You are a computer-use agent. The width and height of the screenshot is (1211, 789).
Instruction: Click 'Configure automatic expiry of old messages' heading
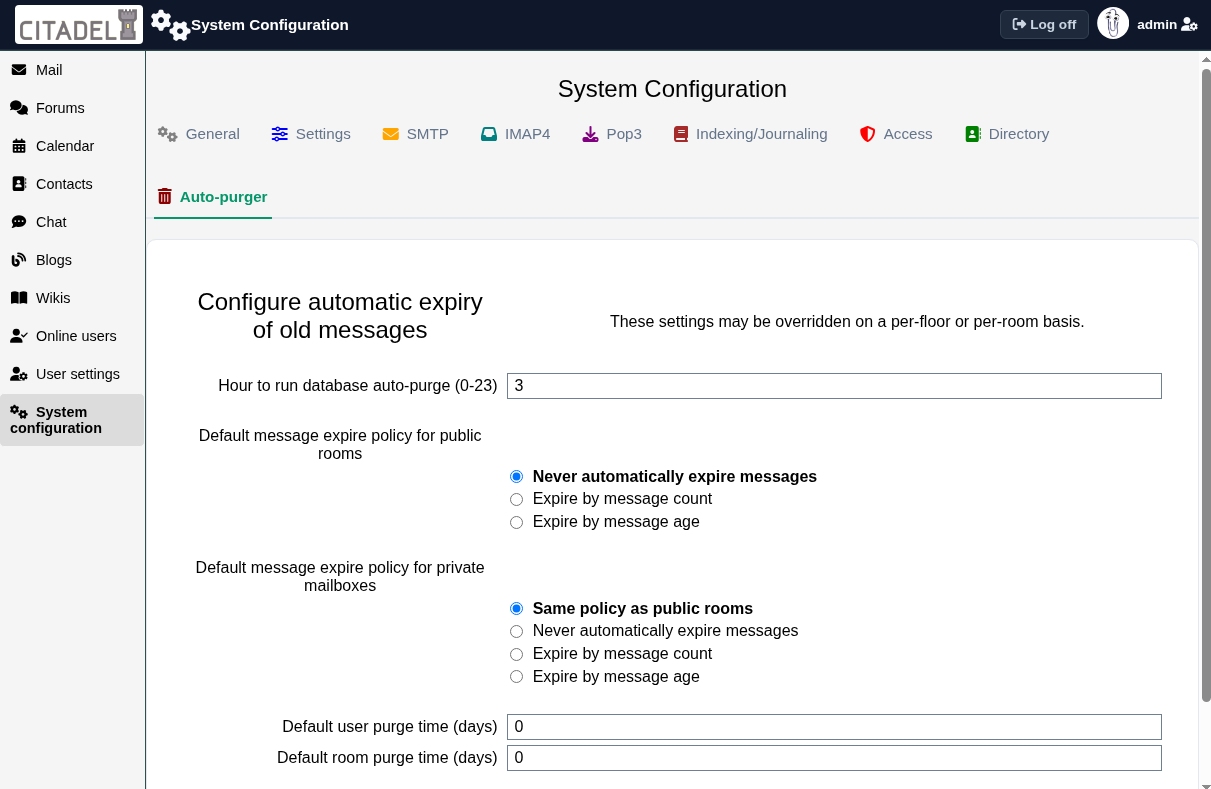340,316
